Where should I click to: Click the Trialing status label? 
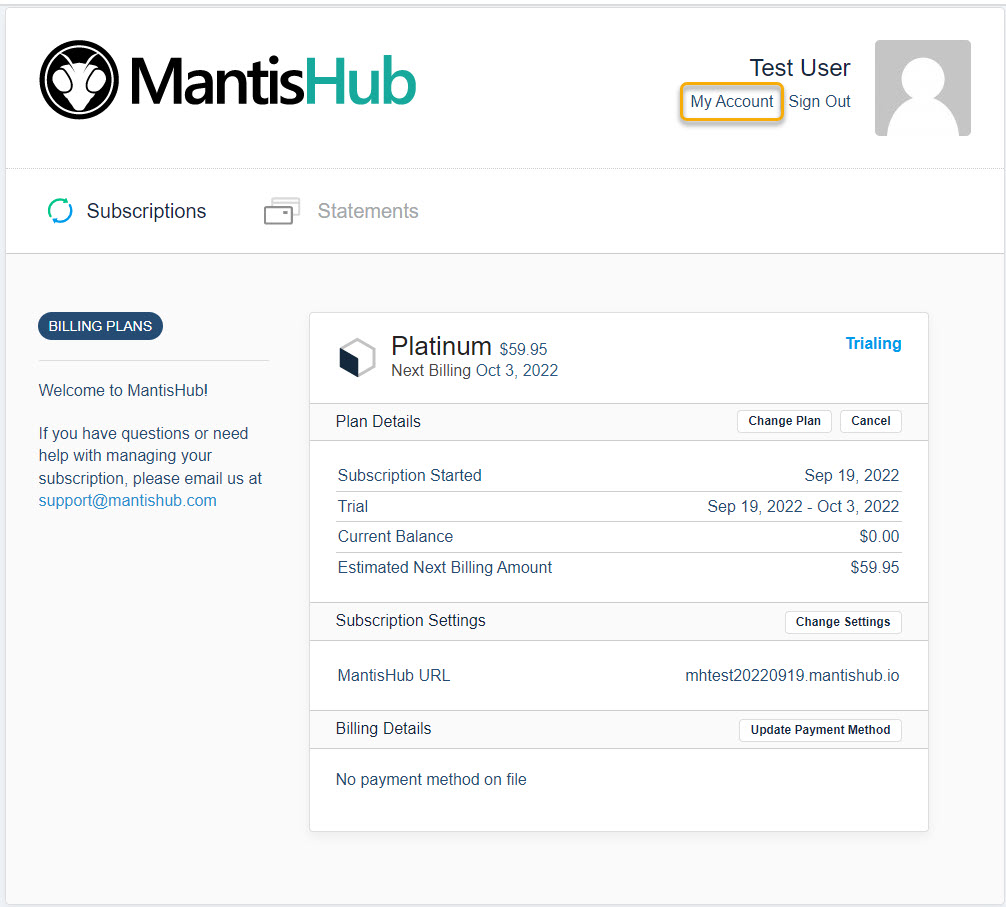coord(873,343)
